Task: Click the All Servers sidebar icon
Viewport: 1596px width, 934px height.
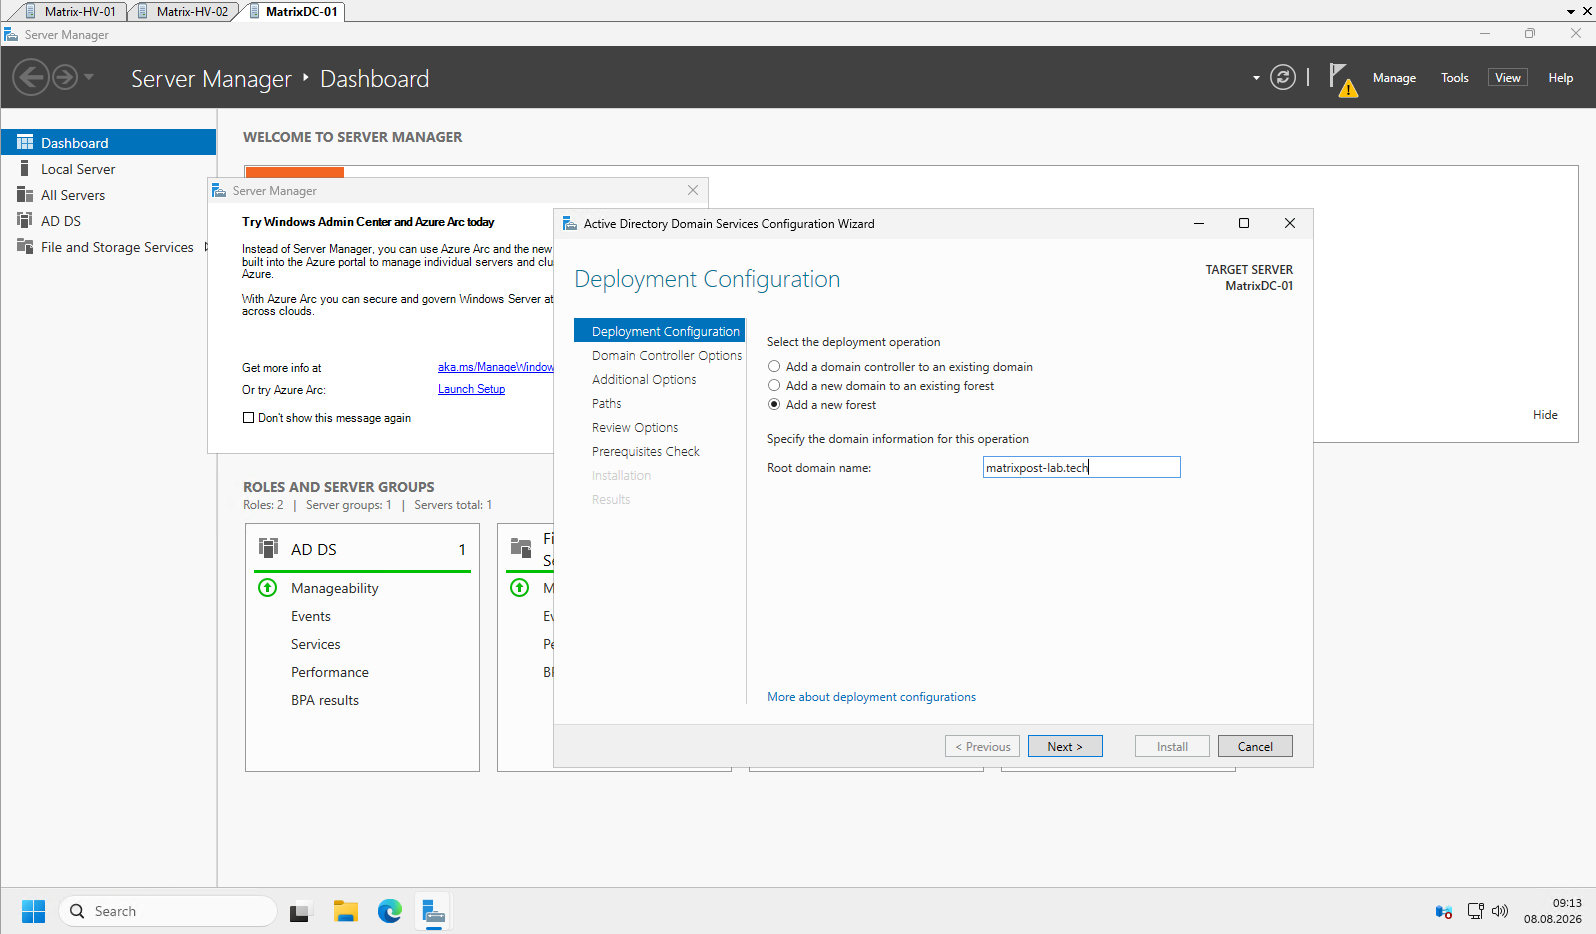Action: click(25, 194)
